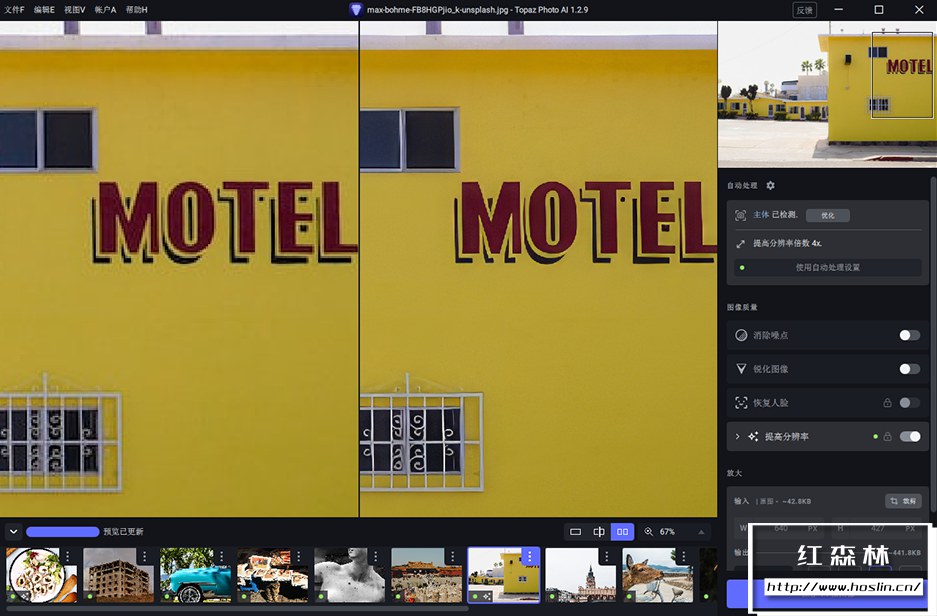Click the zoom magnifier icon

648,531
